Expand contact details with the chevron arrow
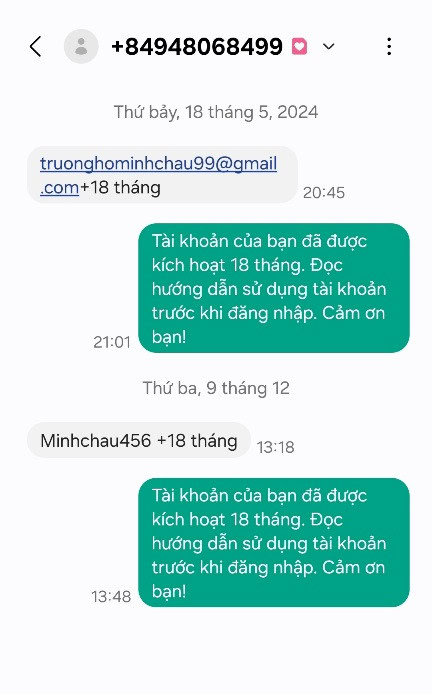 [x=328, y=46]
